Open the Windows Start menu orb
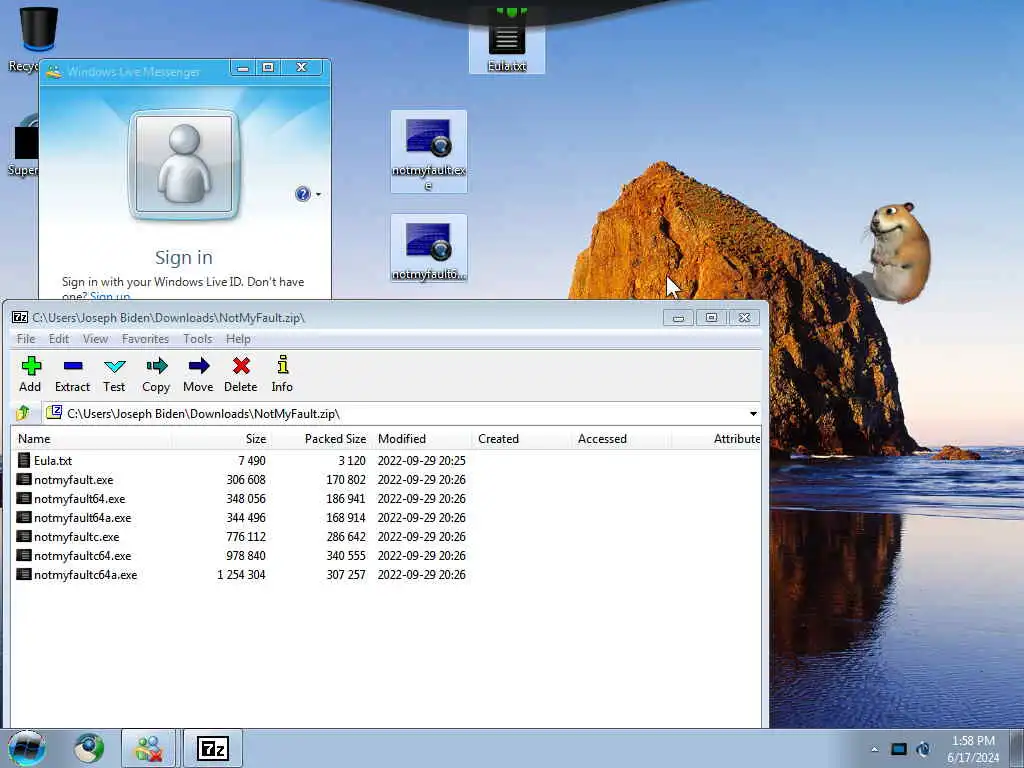Image resolution: width=1024 pixels, height=768 pixels. 27,748
